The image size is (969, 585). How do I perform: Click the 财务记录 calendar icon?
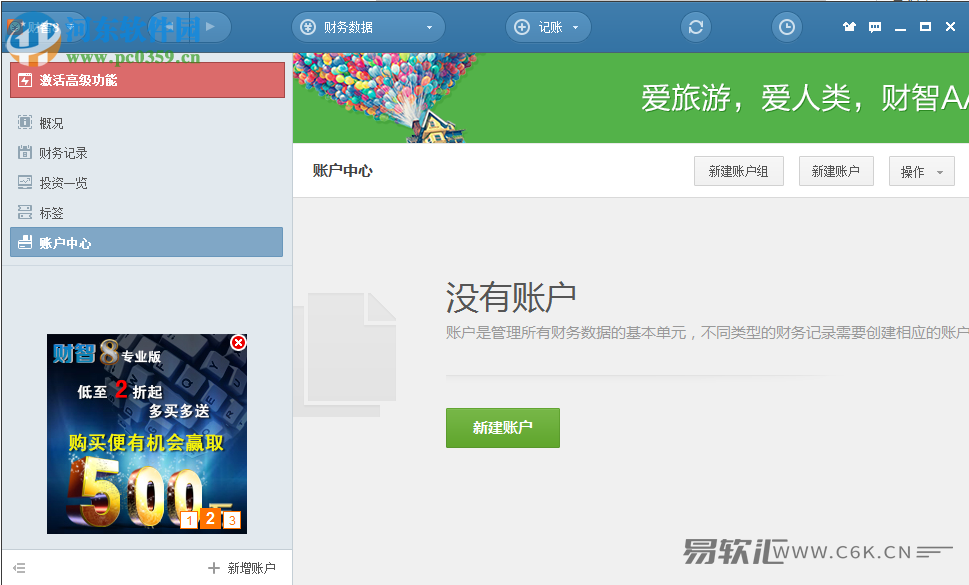pos(25,153)
